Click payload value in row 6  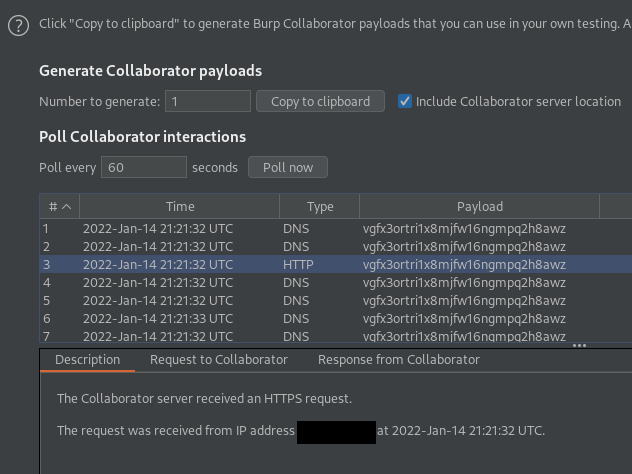point(464,318)
